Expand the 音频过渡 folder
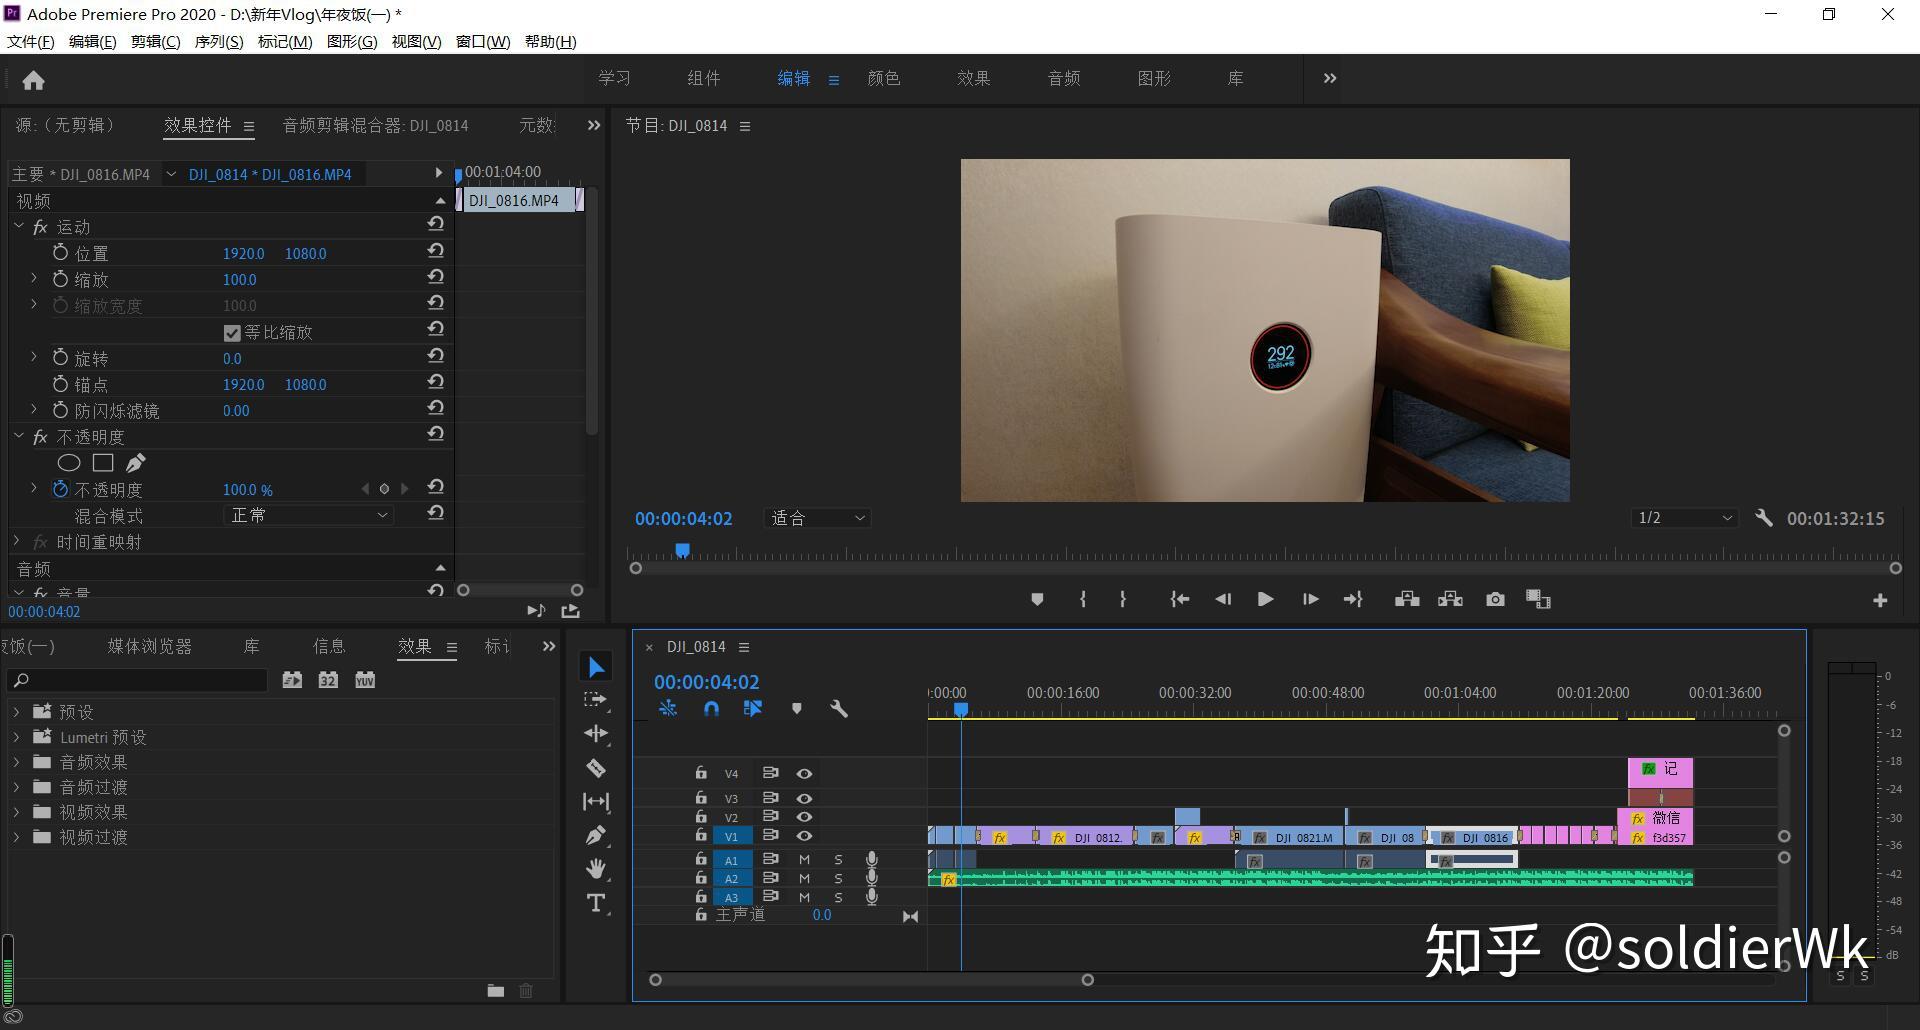 pyautogui.click(x=16, y=787)
